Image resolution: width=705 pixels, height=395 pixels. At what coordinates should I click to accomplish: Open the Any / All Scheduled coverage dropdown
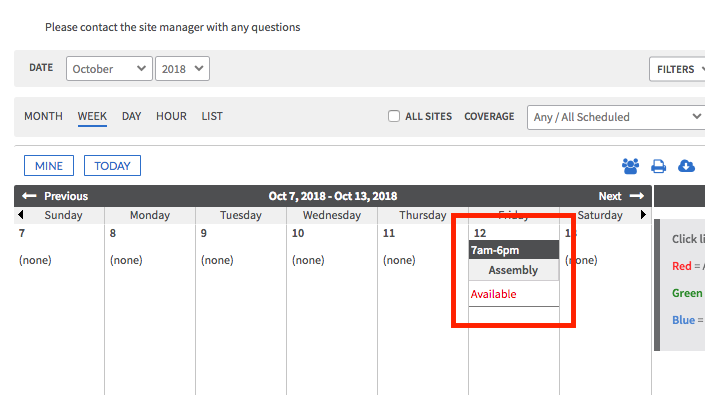[x=616, y=117]
